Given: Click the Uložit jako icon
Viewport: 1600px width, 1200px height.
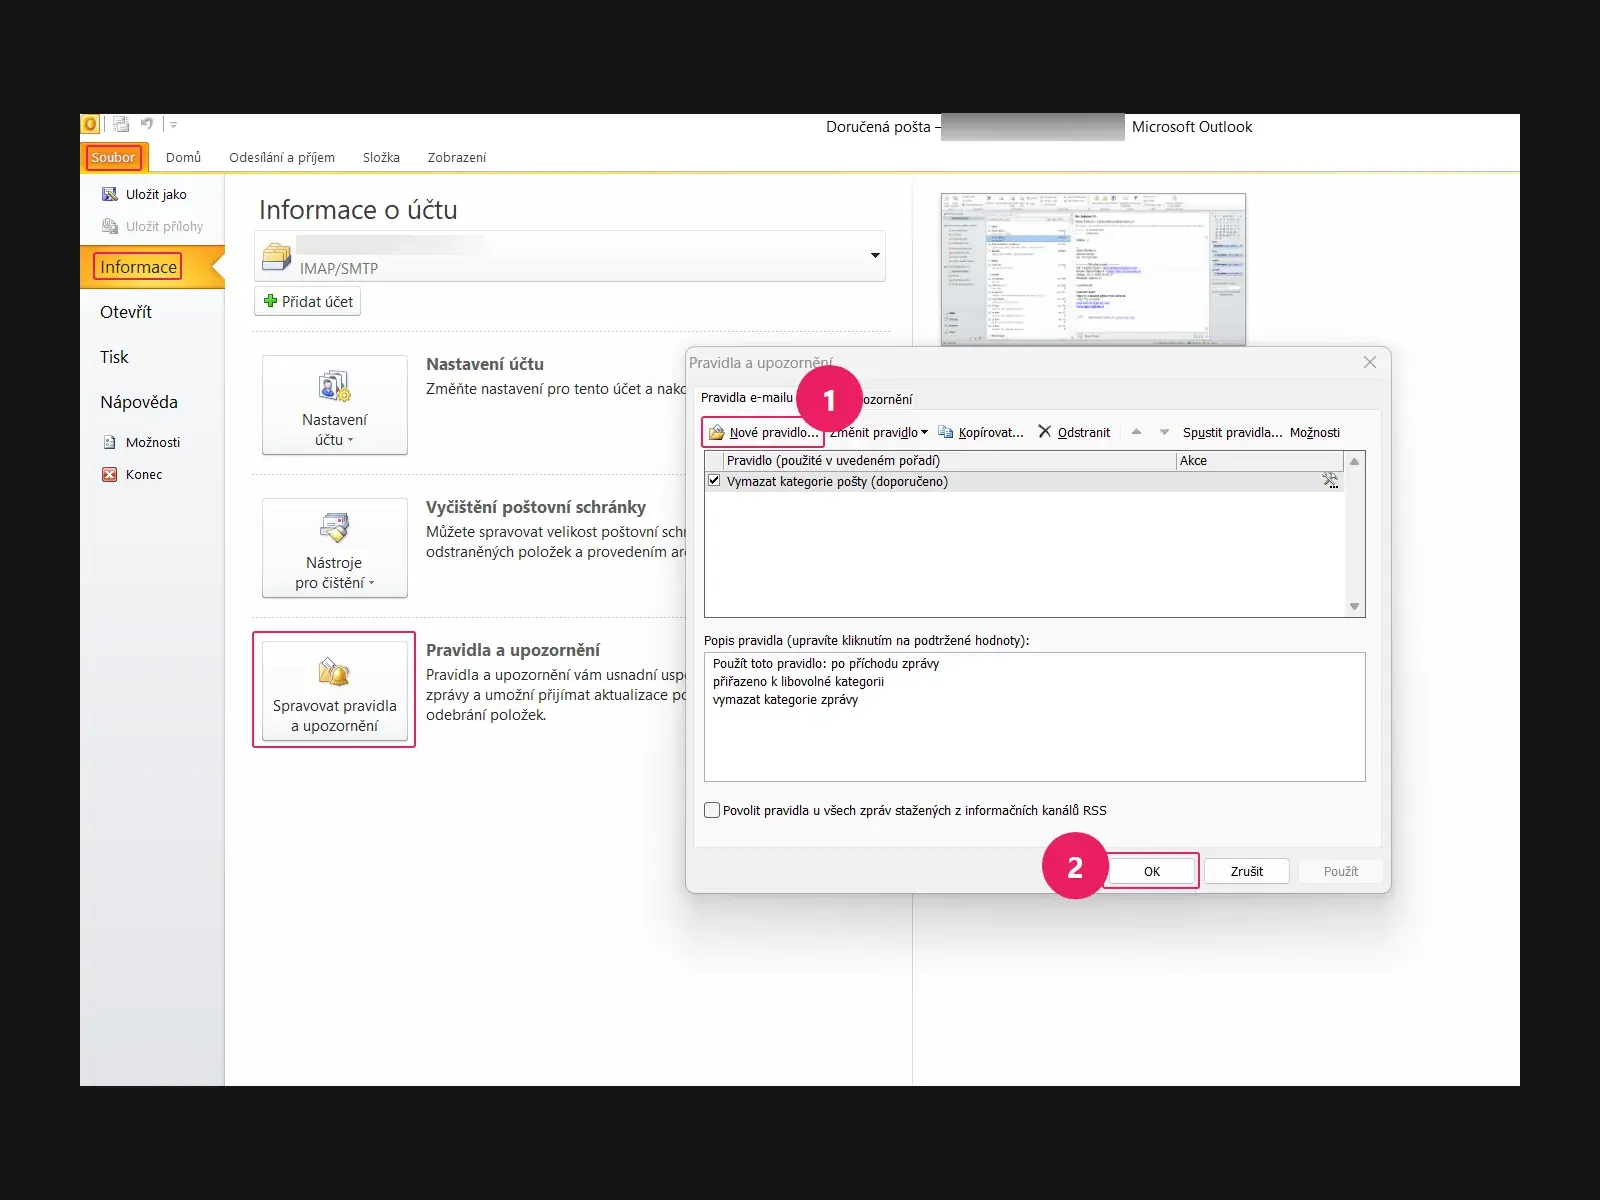Looking at the screenshot, I should tap(110, 194).
